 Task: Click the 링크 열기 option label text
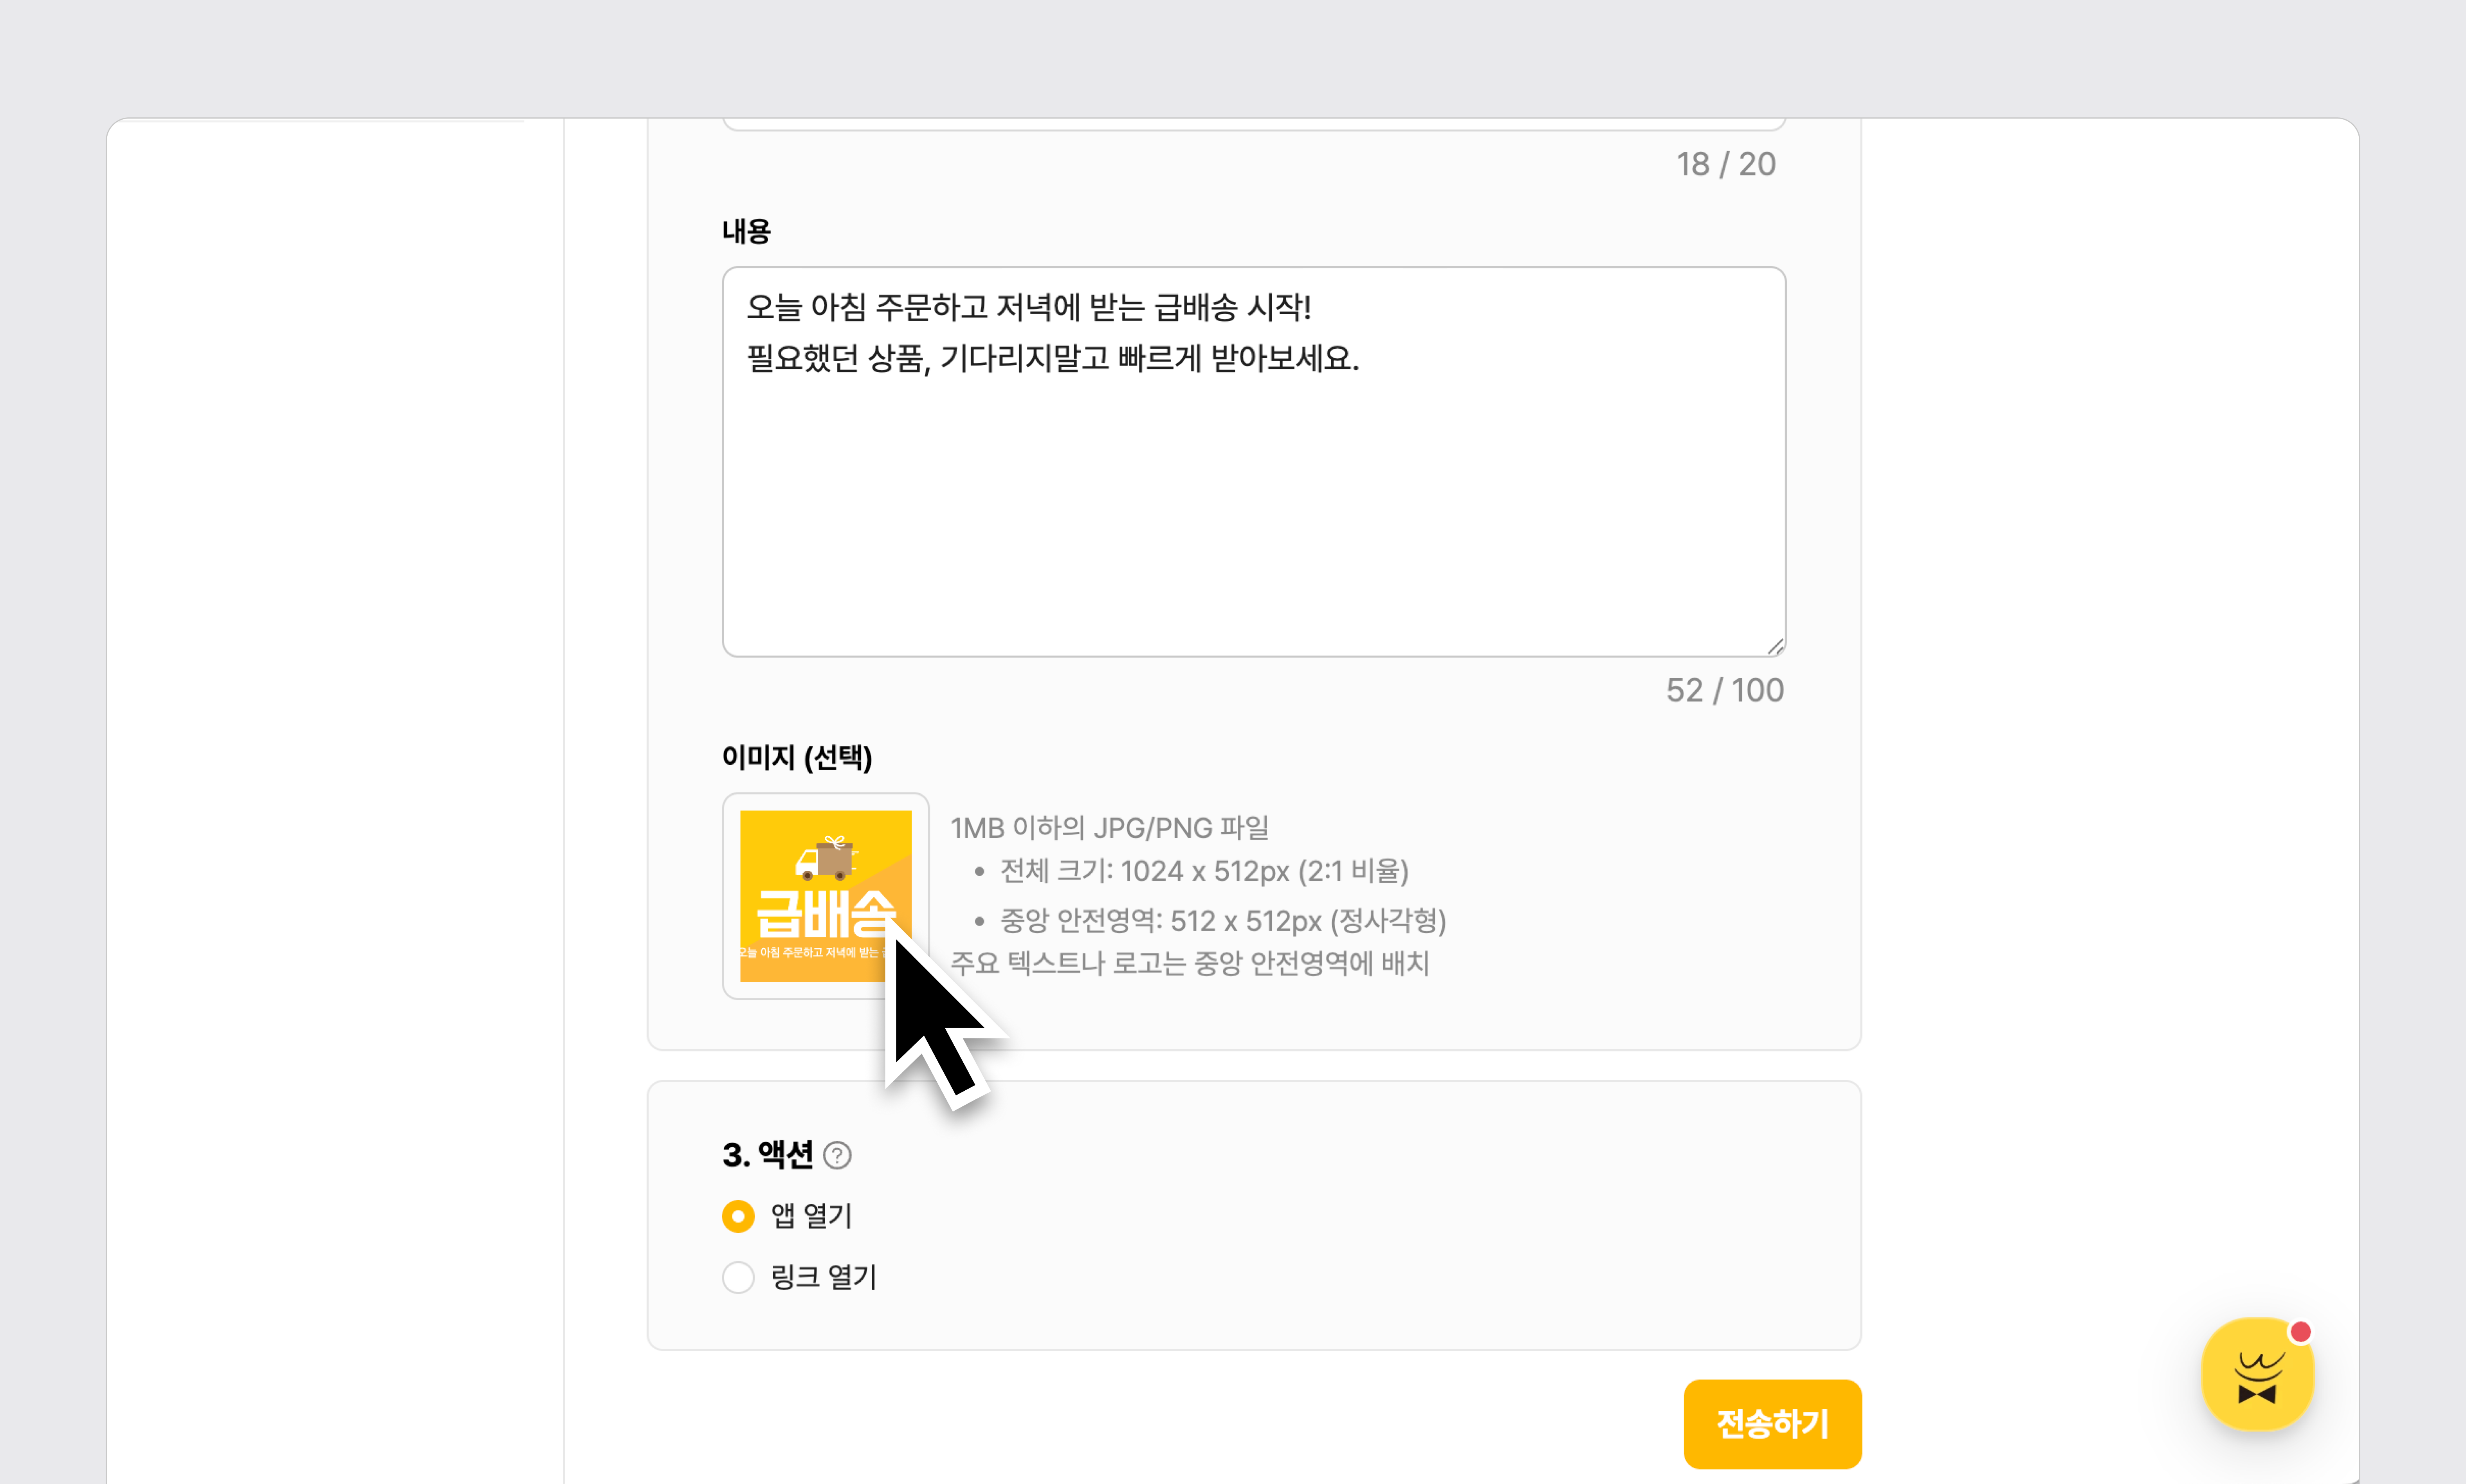coord(823,1277)
